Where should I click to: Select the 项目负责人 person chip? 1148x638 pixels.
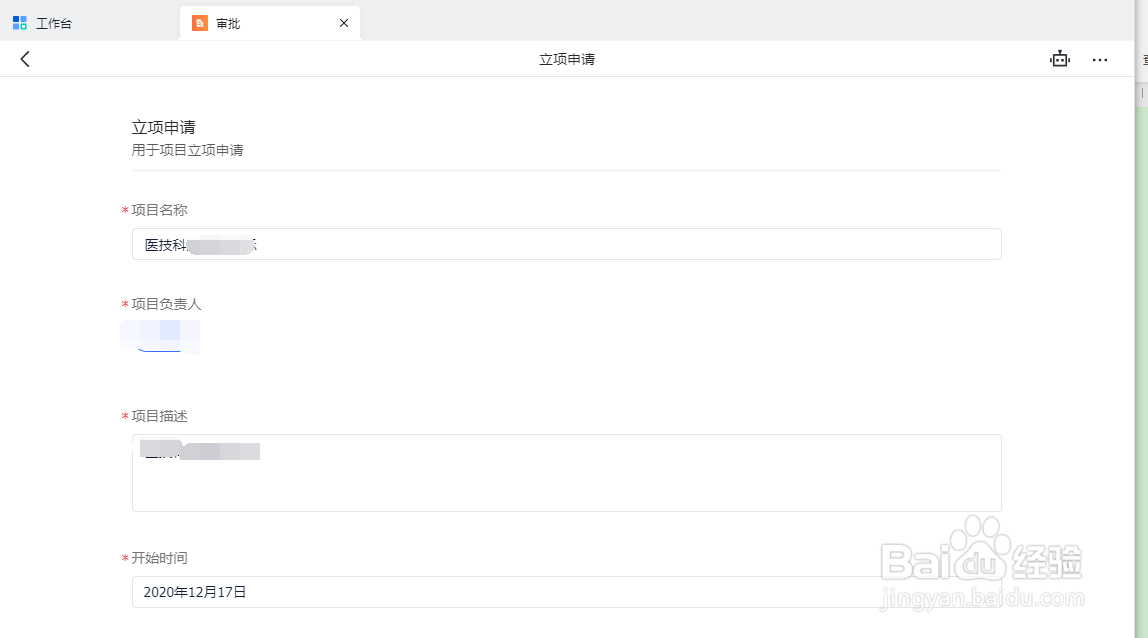[x=160, y=337]
